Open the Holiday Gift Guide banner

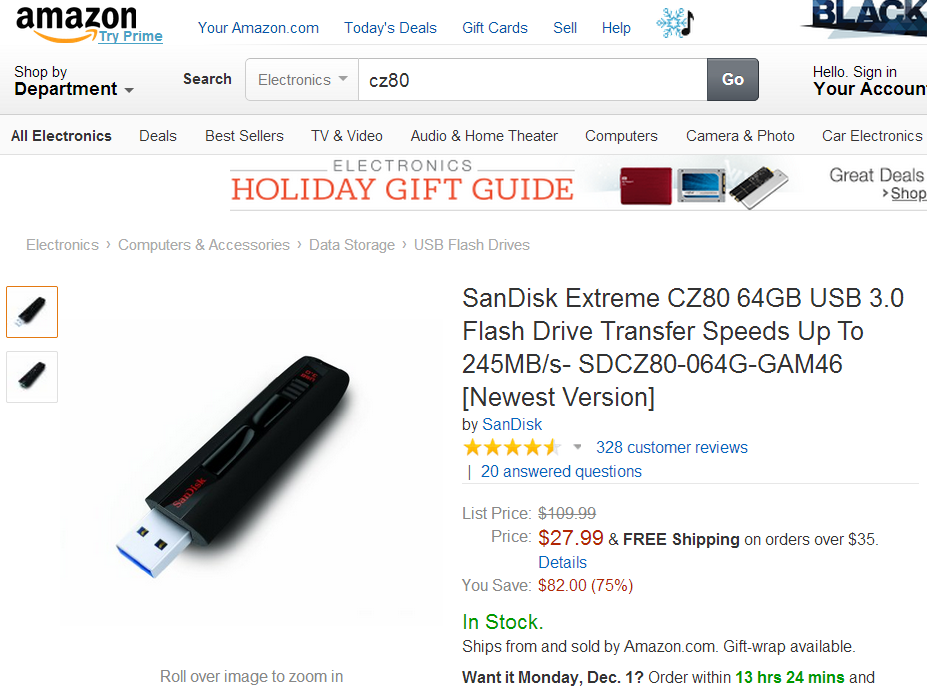(x=402, y=183)
